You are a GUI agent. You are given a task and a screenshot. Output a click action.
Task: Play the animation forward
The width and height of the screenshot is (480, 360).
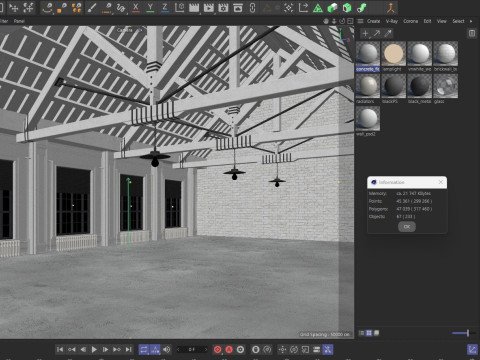tap(94, 349)
